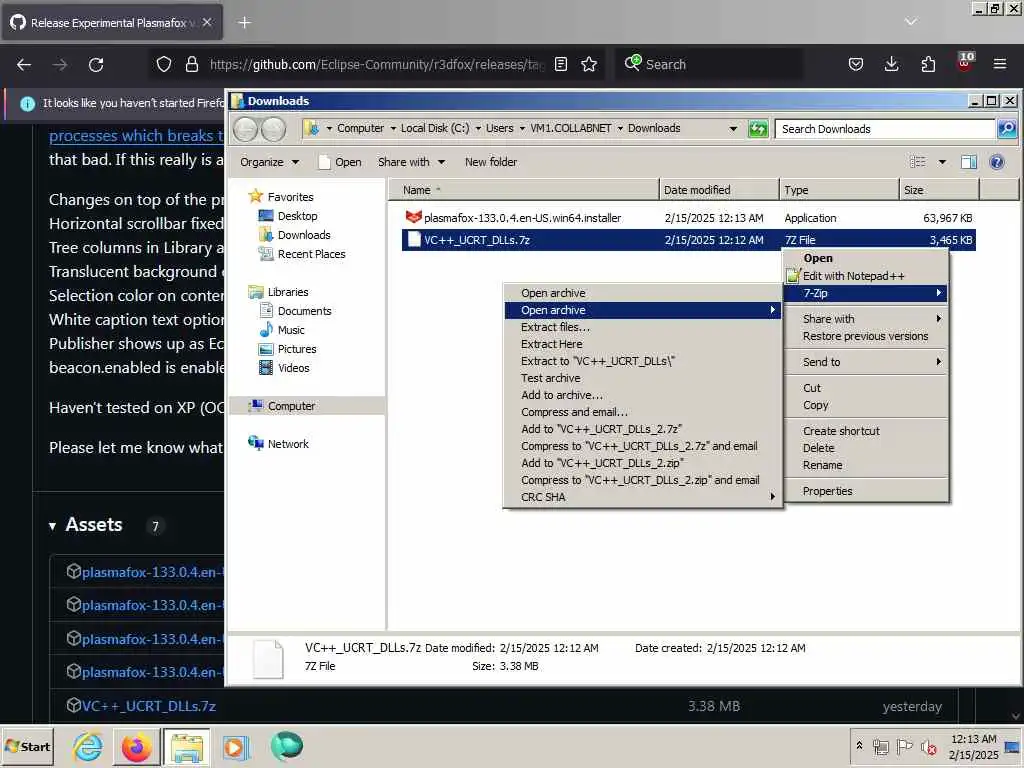The width and height of the screenshot is (1024, 768).
Task: Toggle Firefox reader view icon
Action: [x=560, y=64]
